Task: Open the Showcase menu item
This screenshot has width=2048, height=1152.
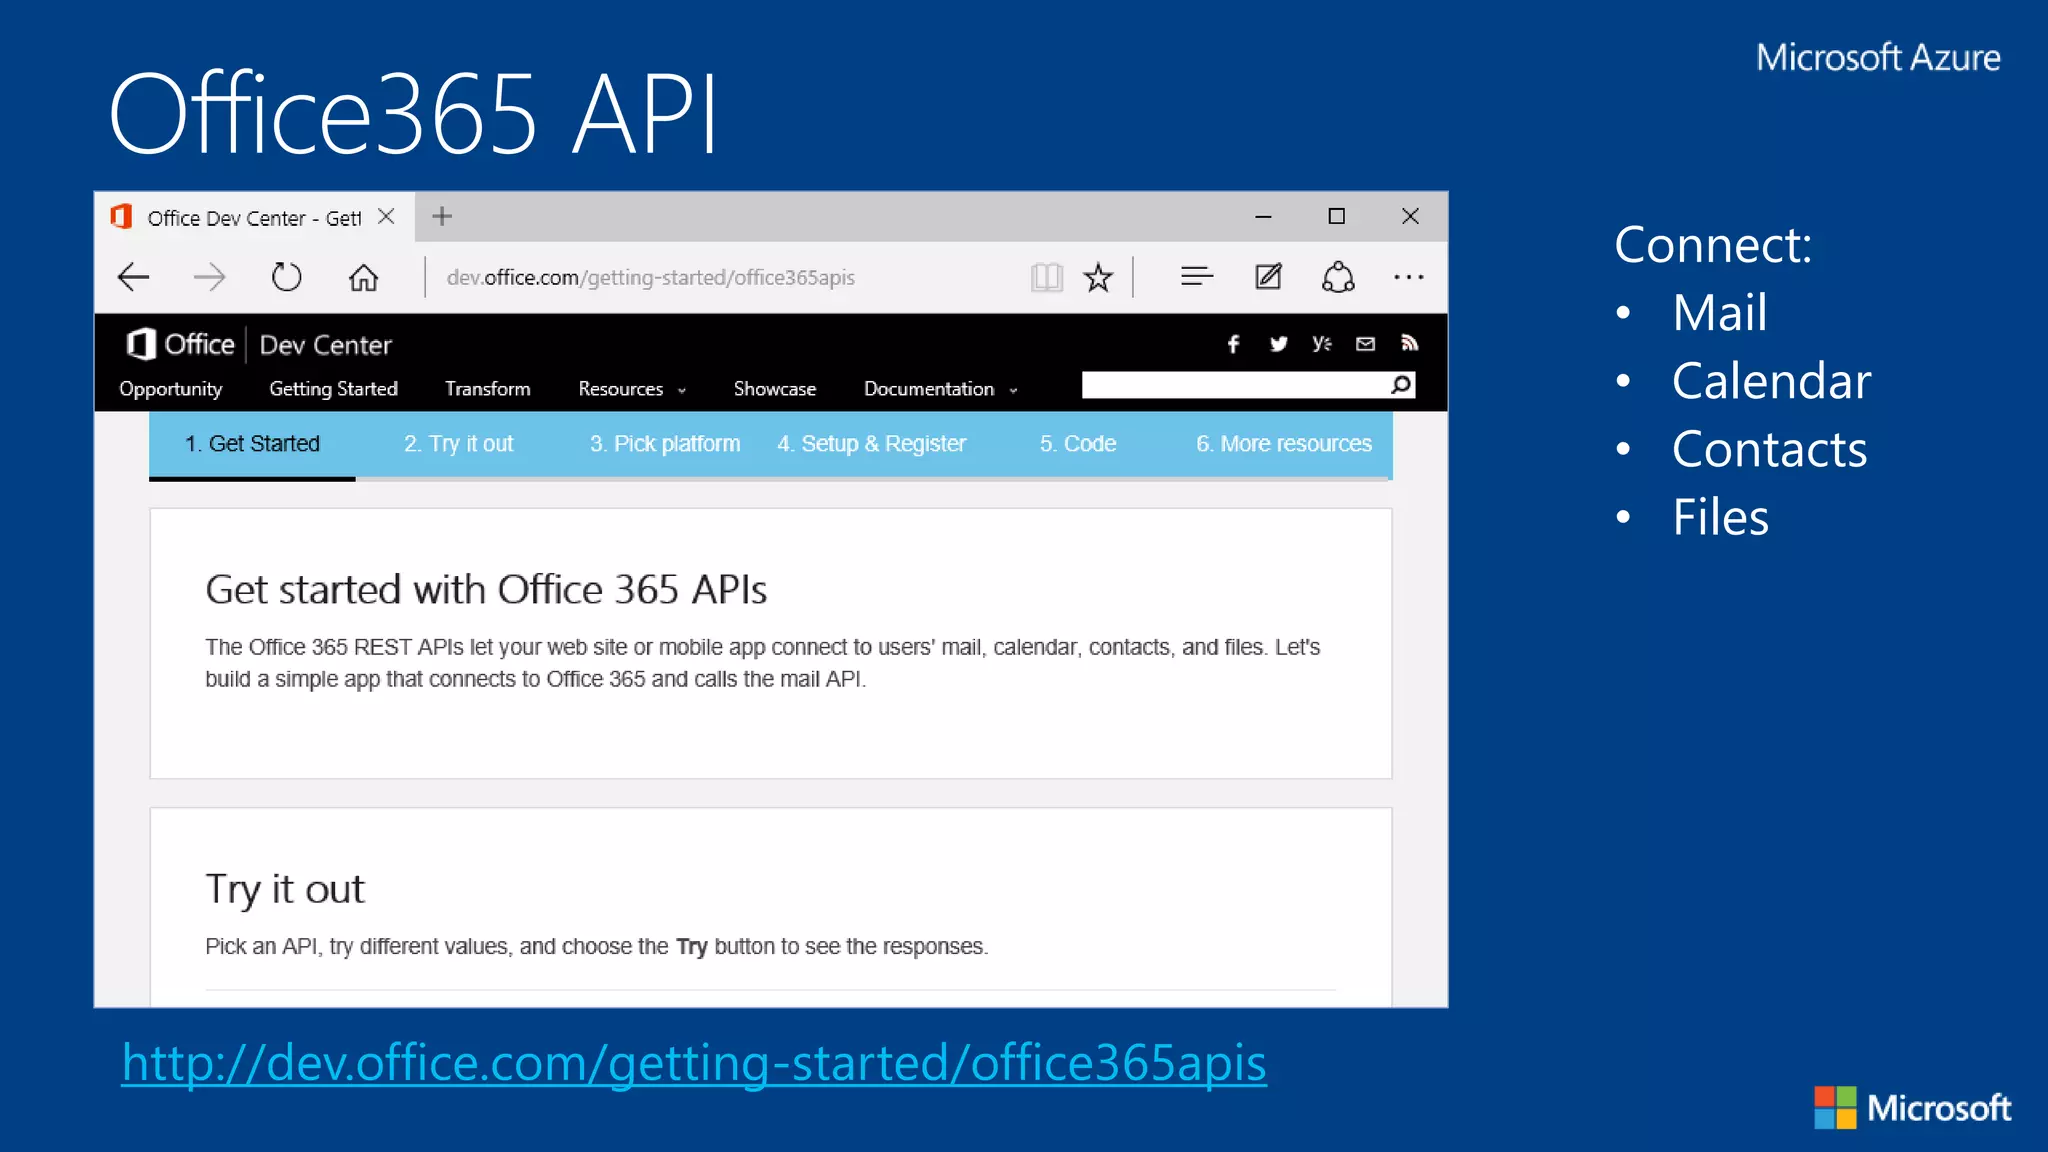Action: (x=774, y=389)
